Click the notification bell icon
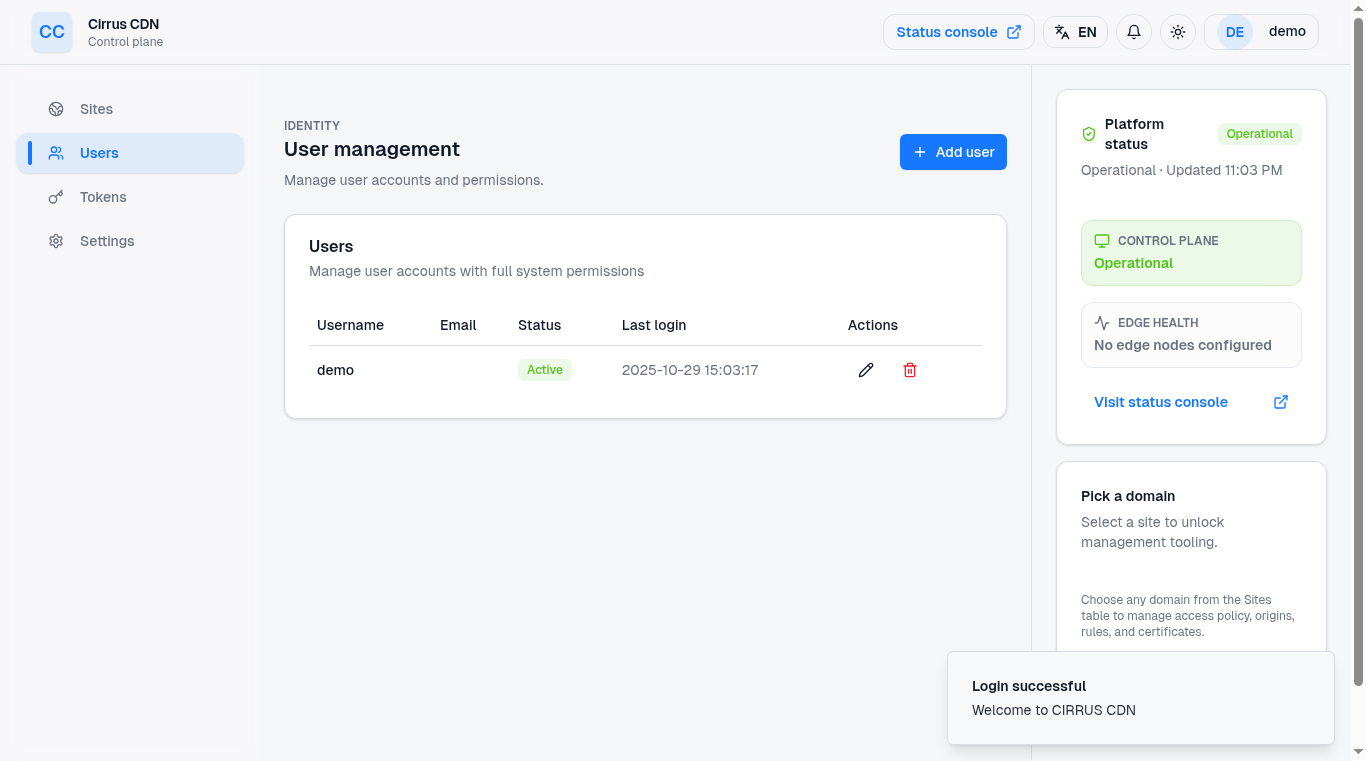The width and height of the screenshot is (1366, 761). coord(1133,31)
